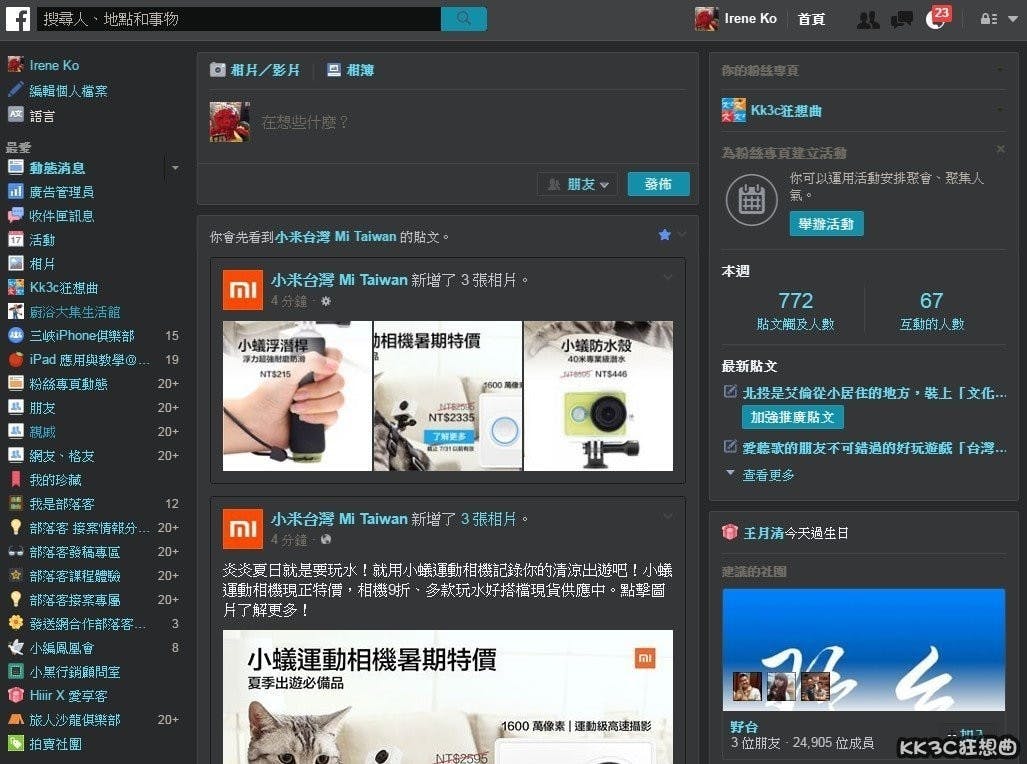Image resolution: width=1027 pixels, height=764 pixels.
Task: Click 小編鳳凰會 bird icon
Action: coord(16,647)
